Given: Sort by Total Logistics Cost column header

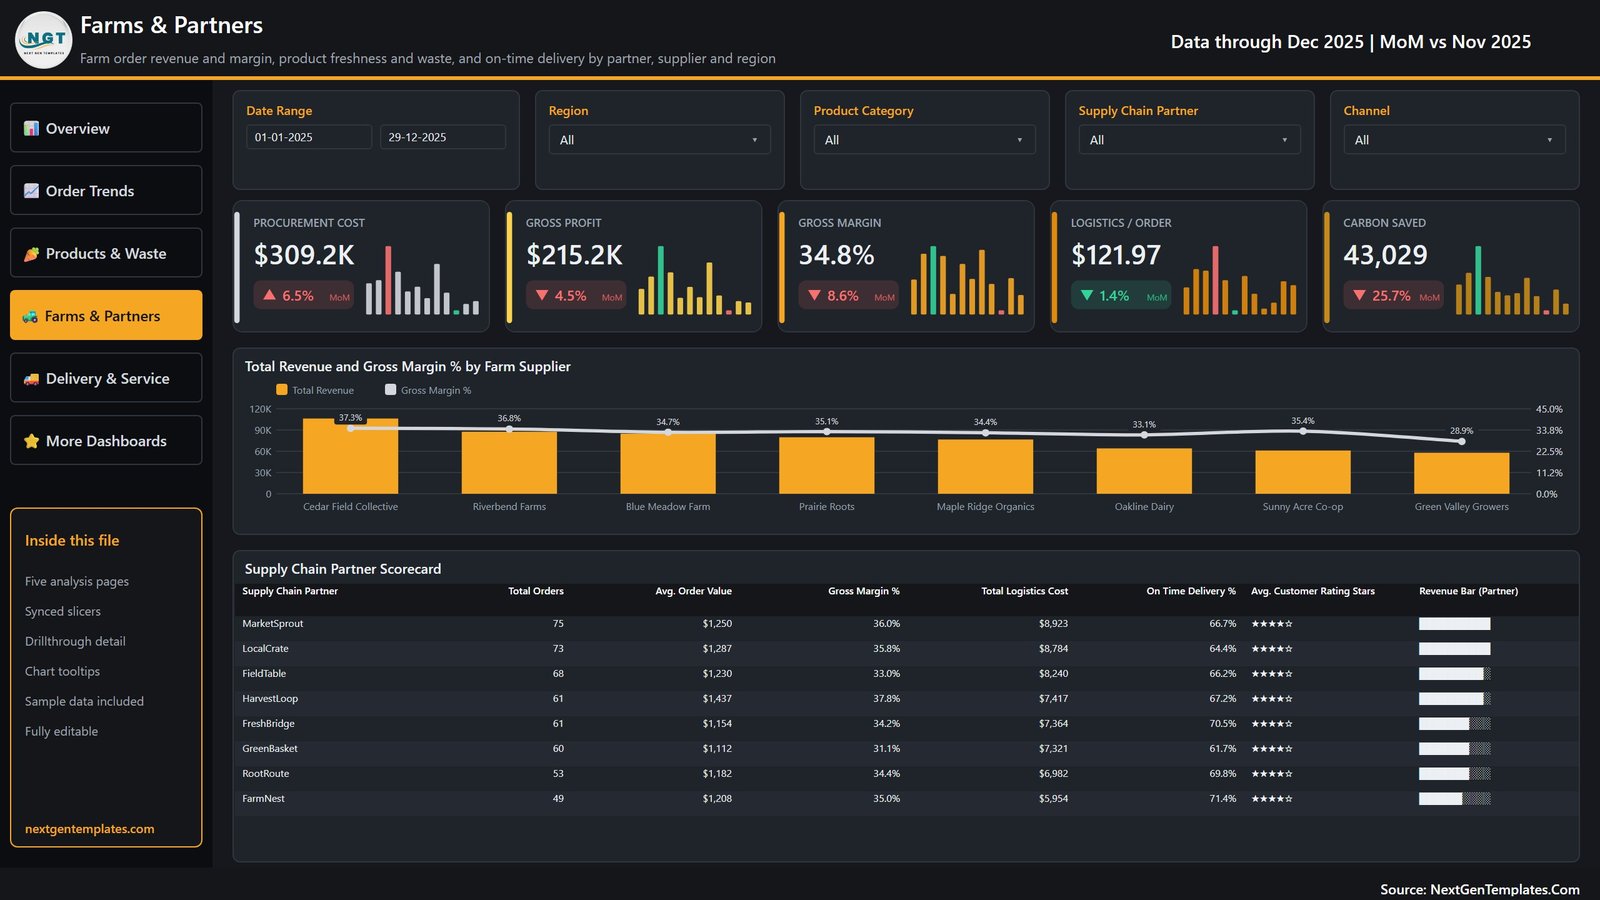Looking at the screenshot, I should pos(1025,591).
